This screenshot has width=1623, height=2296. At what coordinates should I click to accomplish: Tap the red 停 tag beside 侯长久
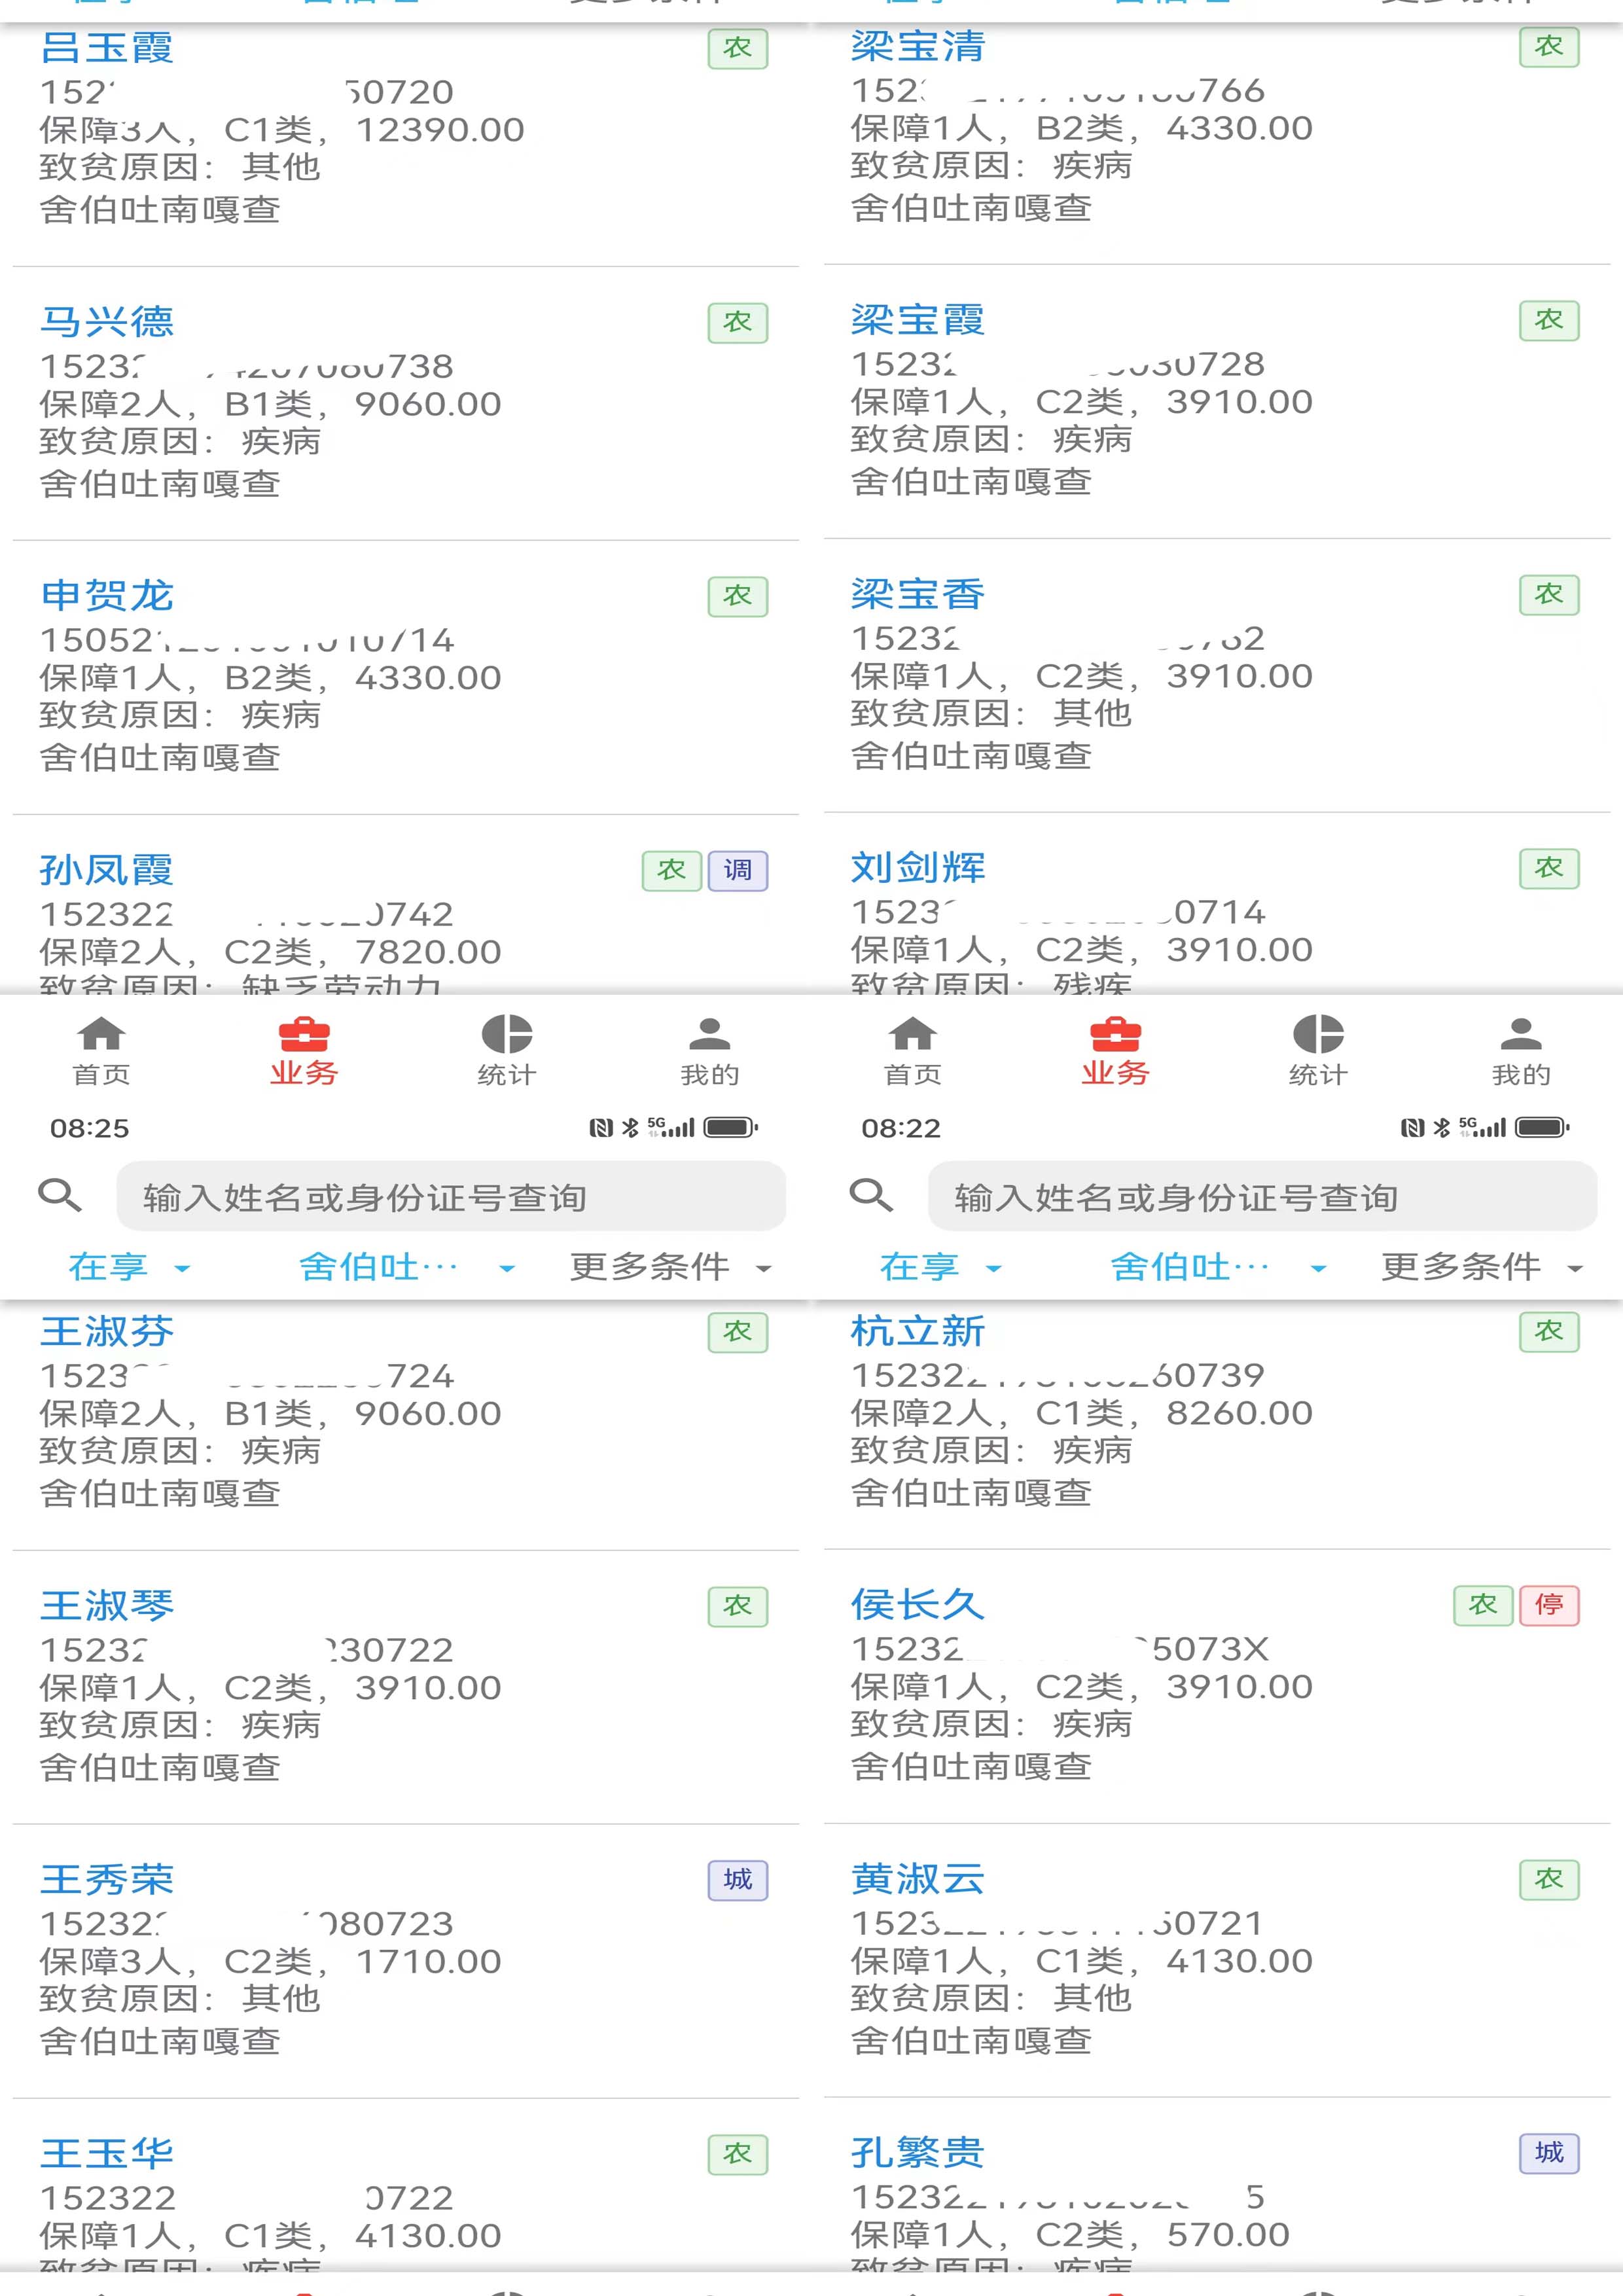[1549, 1606]
